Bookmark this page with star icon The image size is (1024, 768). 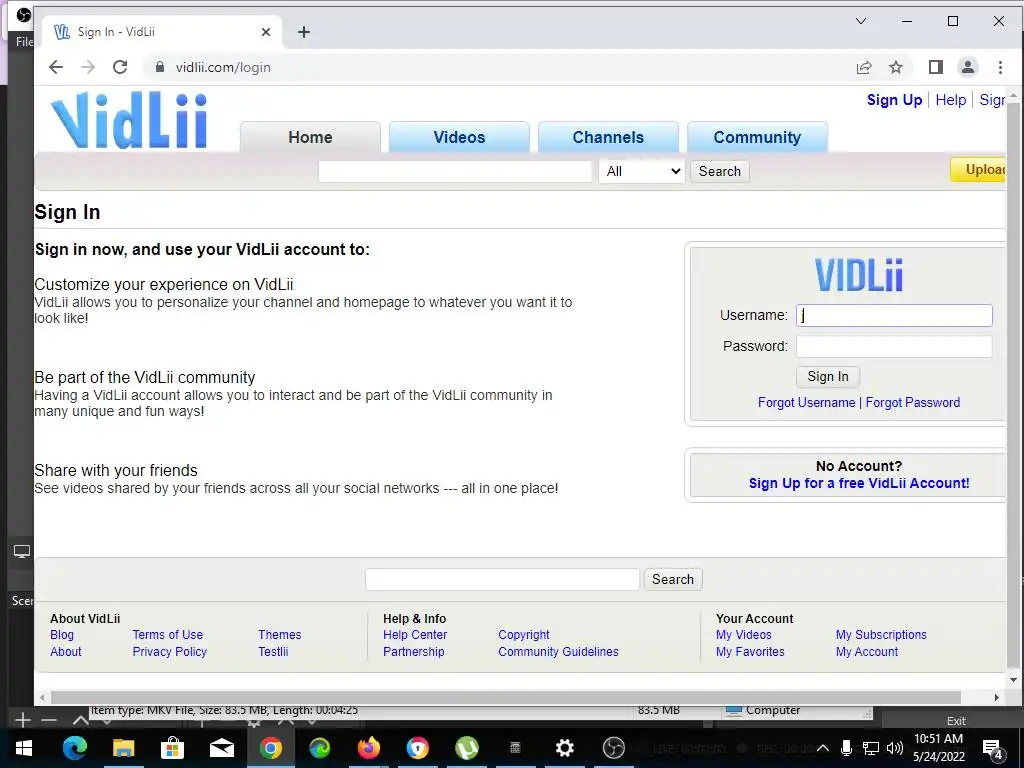pos(896,67)
